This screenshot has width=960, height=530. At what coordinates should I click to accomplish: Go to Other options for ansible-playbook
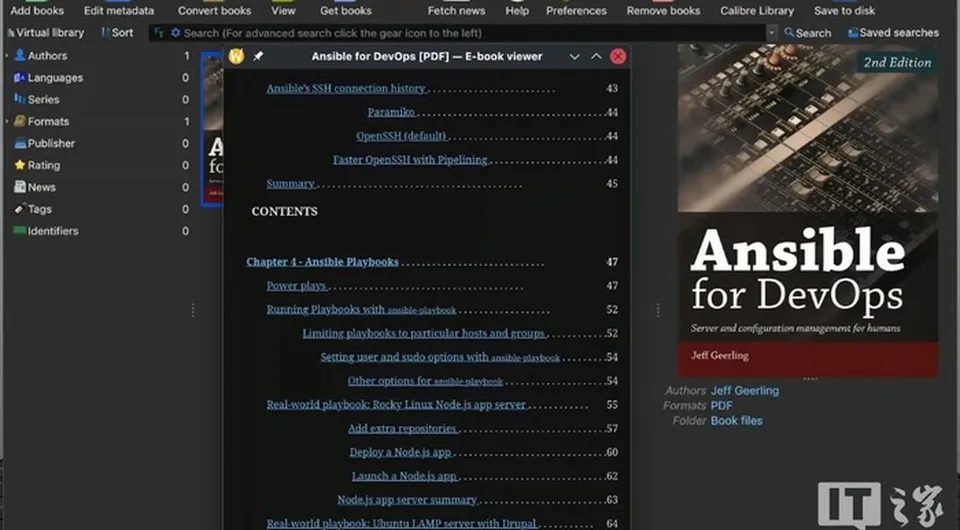point(425,381)
